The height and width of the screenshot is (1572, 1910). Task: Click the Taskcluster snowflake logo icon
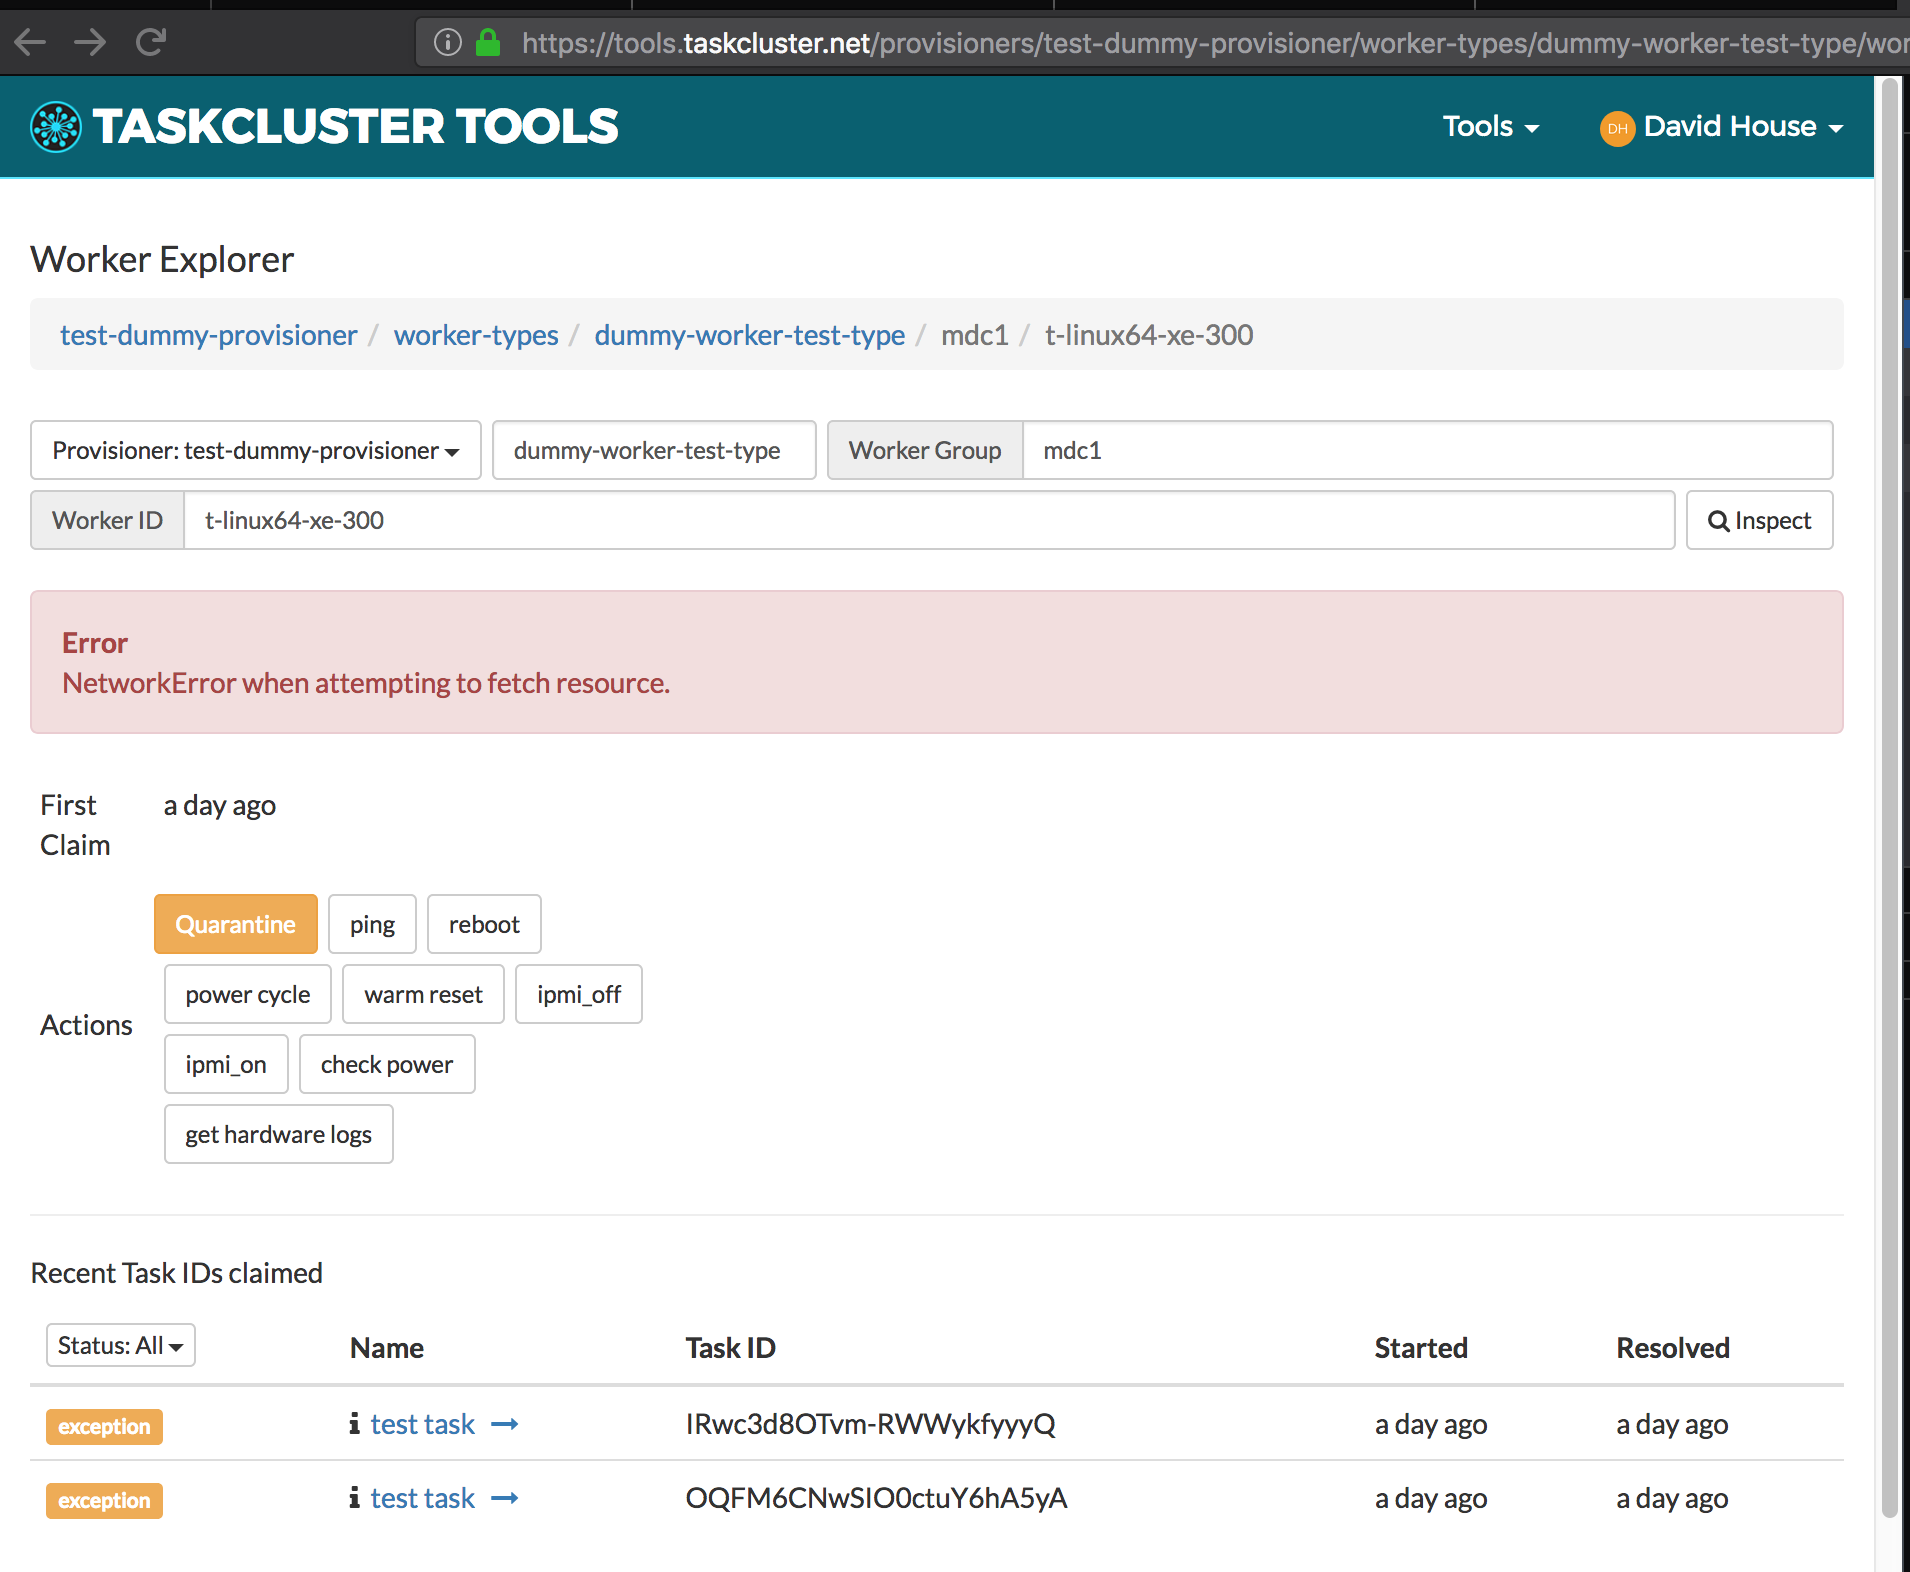[56, 127]
